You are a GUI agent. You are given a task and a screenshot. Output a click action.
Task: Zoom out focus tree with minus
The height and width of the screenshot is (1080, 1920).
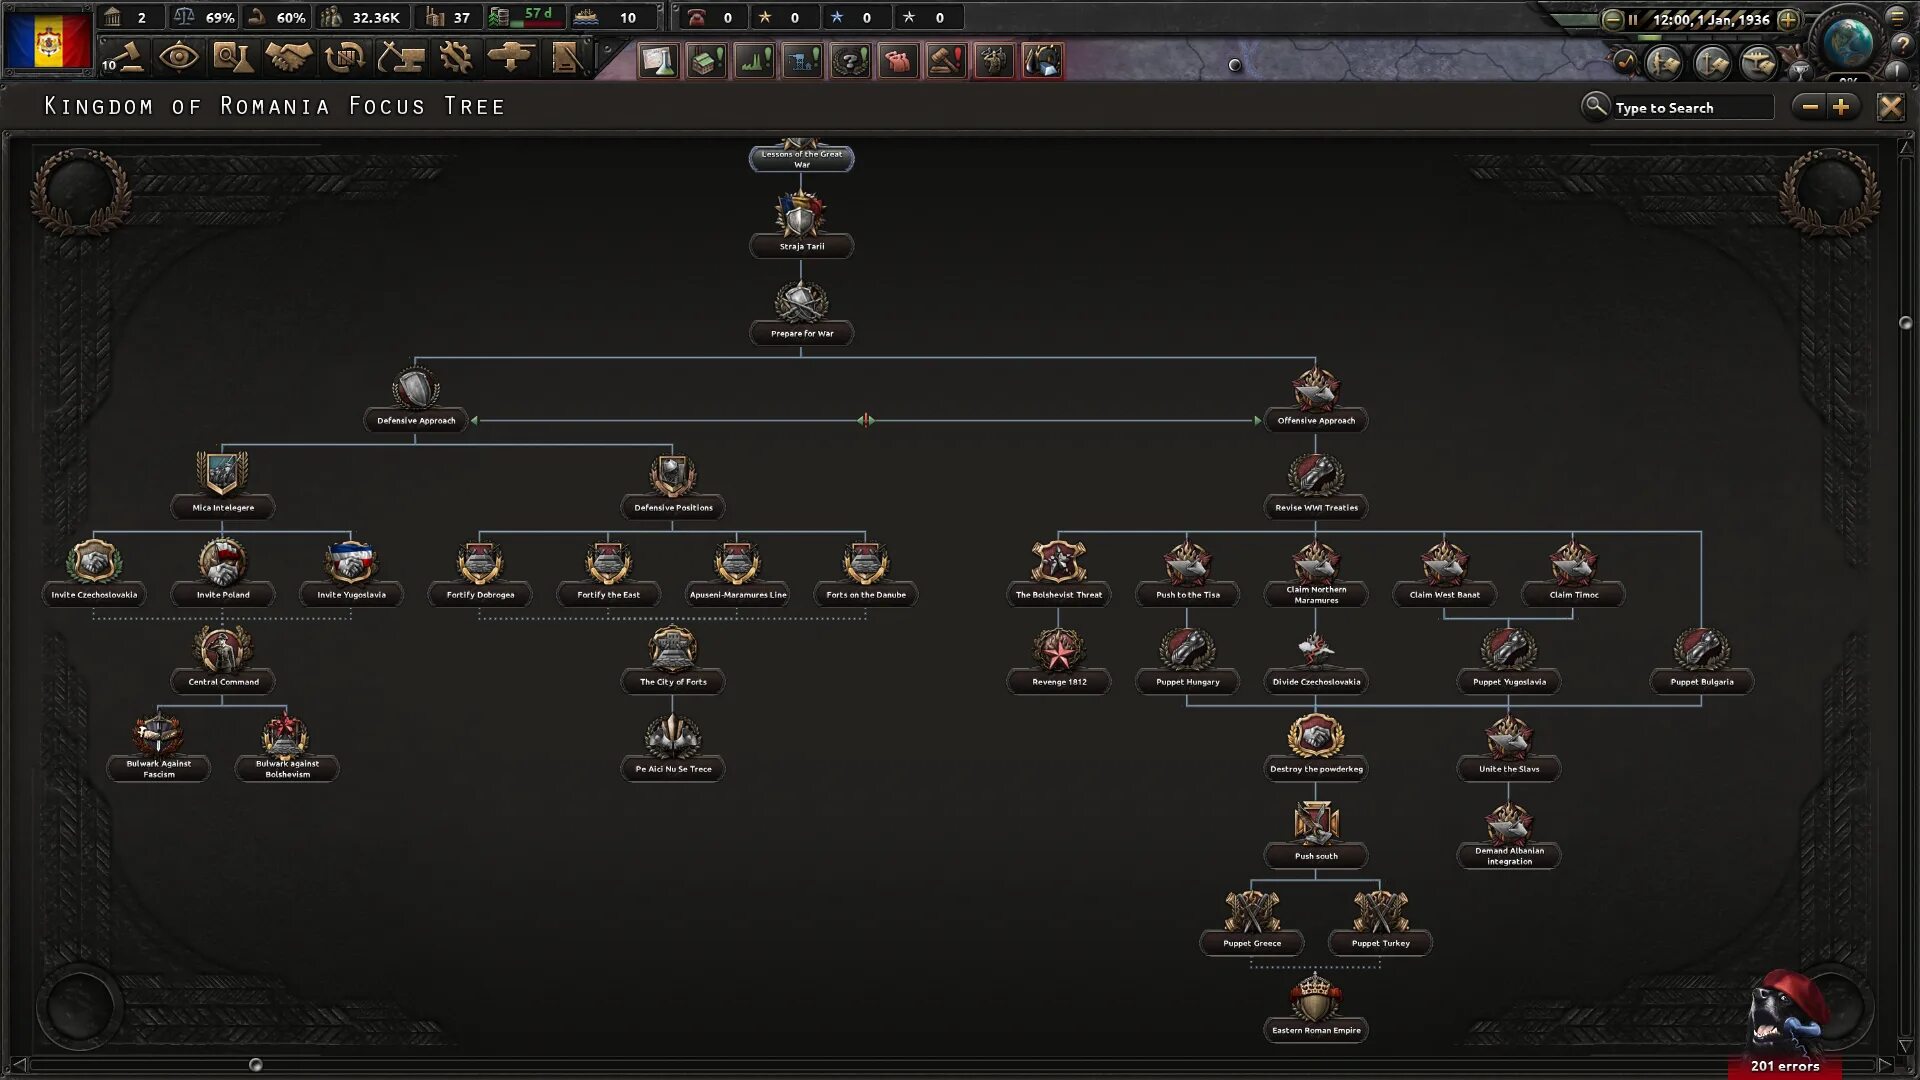point(1810,107)
